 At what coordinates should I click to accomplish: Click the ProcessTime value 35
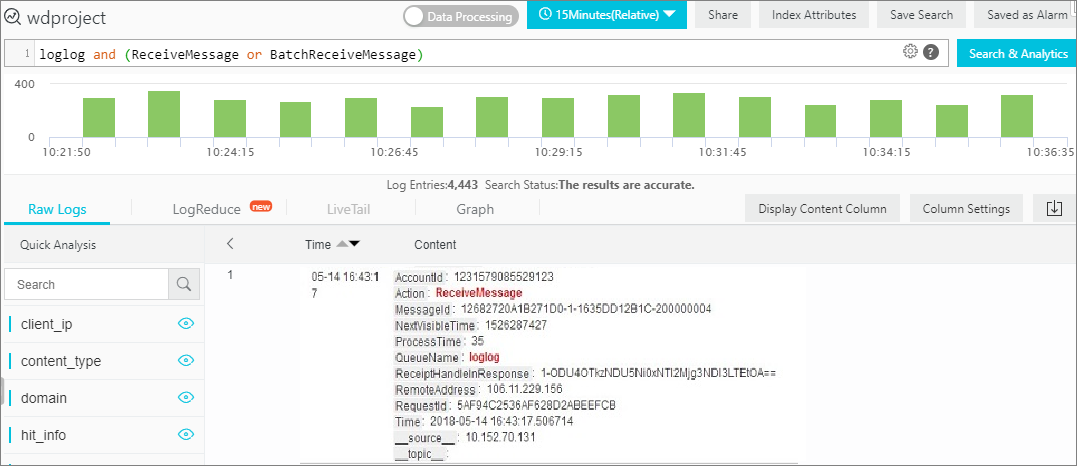(x=478, y=340)
